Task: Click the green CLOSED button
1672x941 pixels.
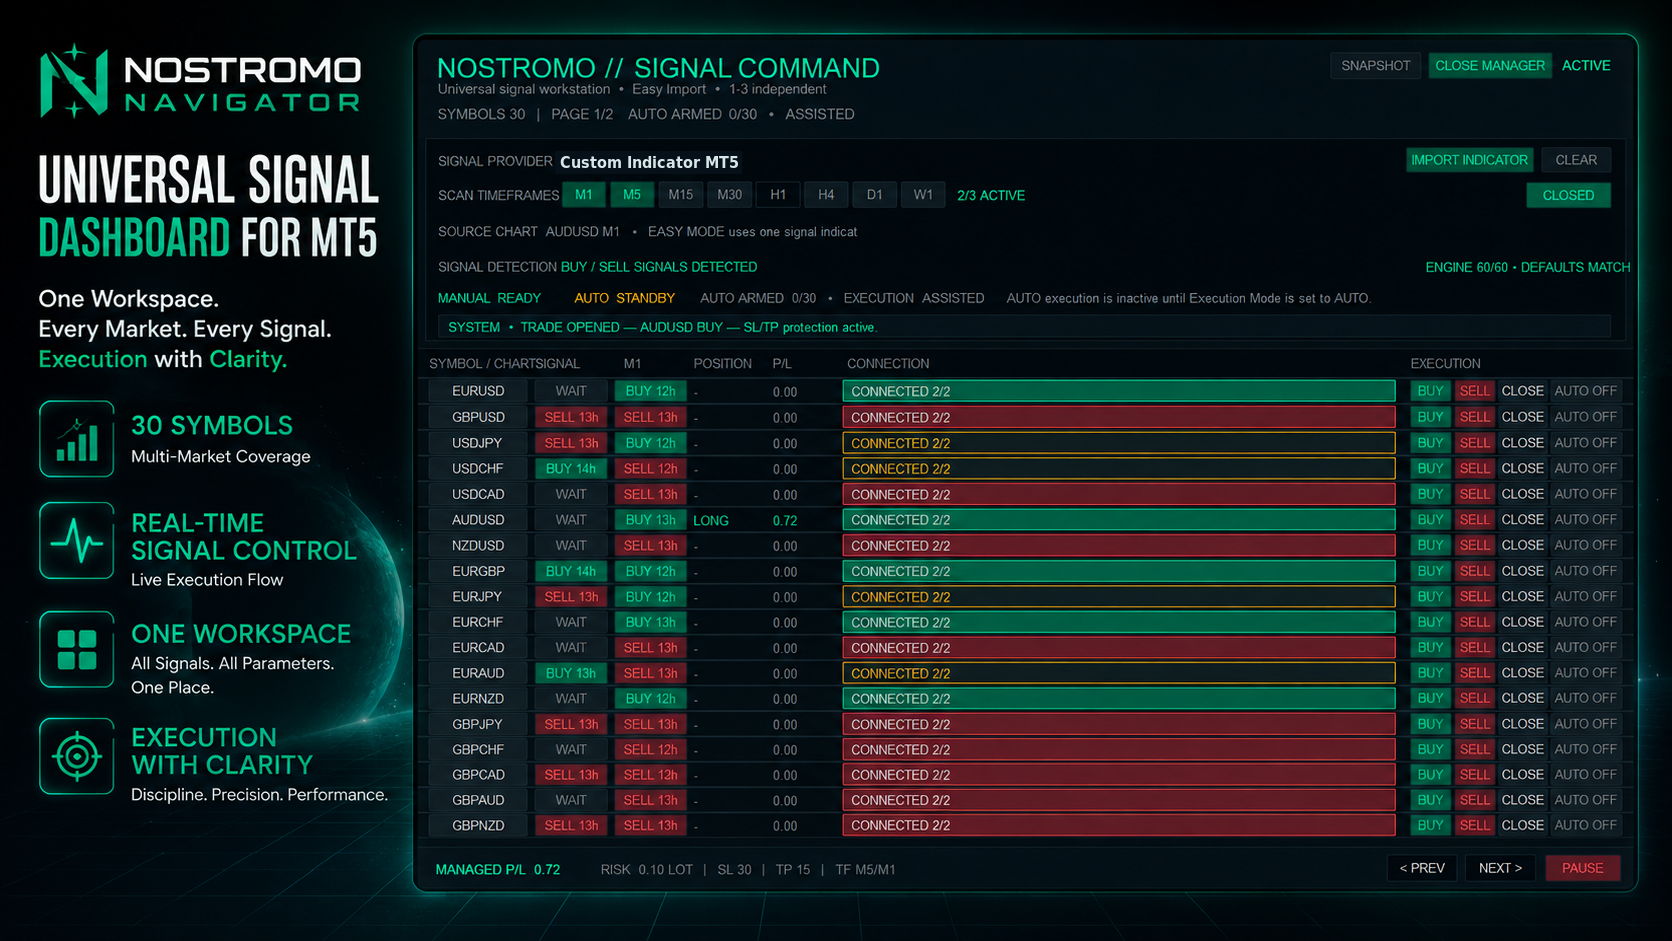Action: point(1568,196)
